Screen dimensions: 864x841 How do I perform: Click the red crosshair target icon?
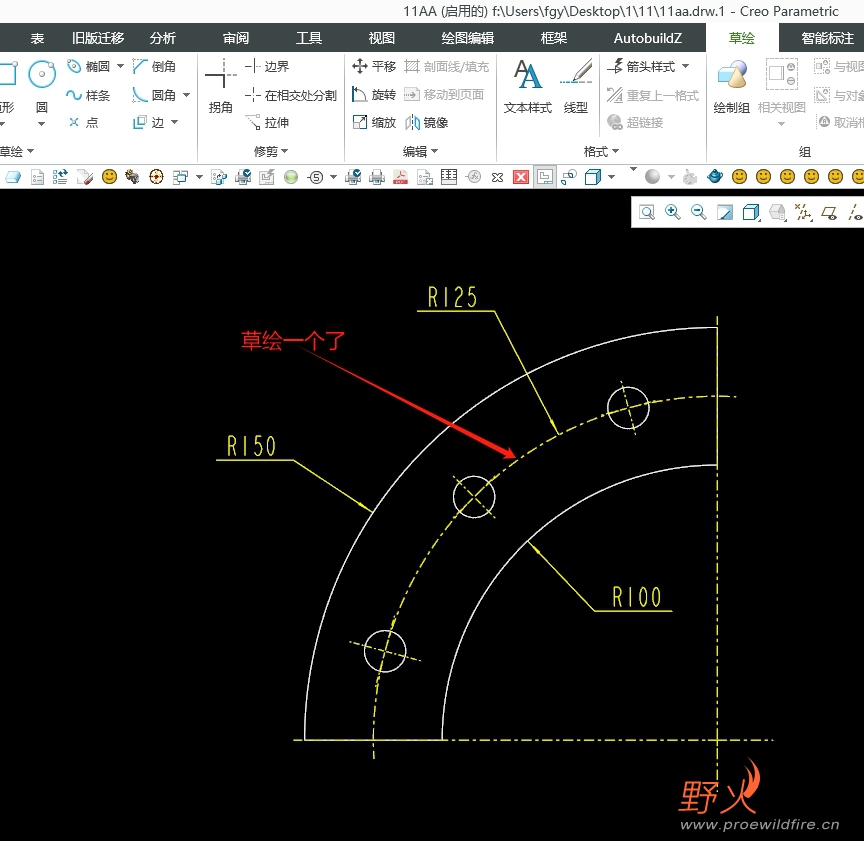click(156, 177)
